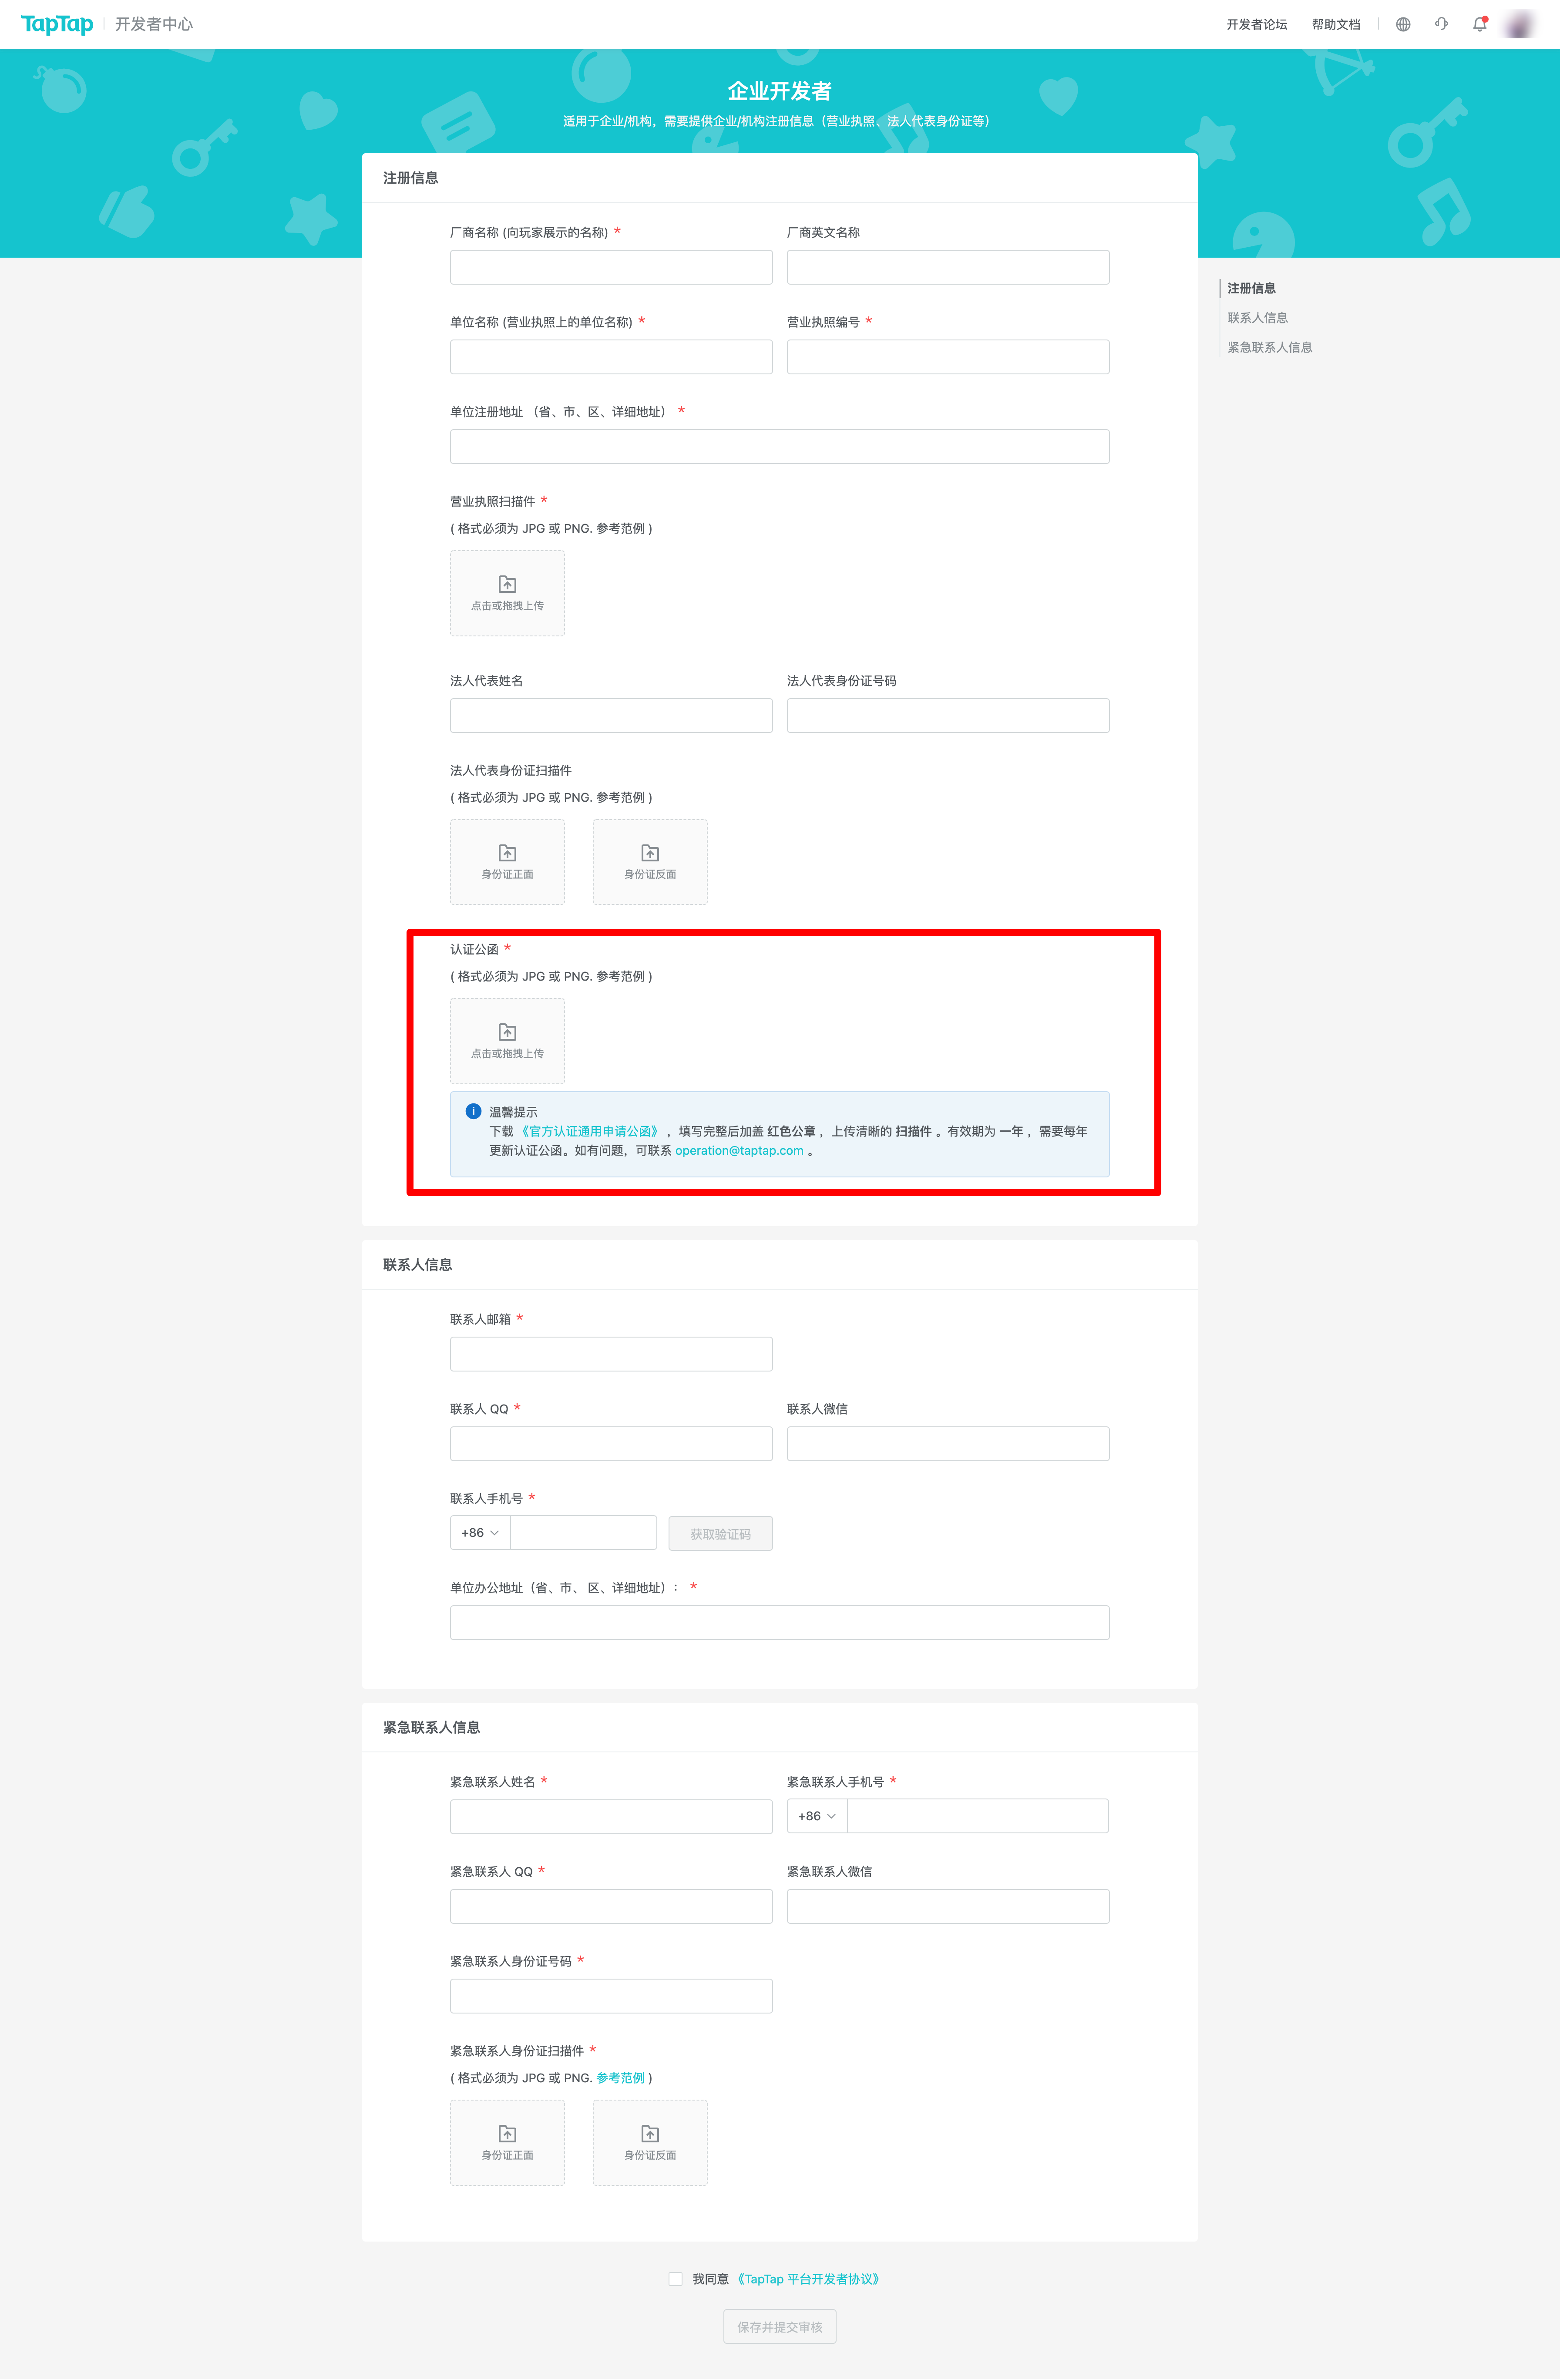Click the 获取验证码 button
Viewport: 1560px width, 2380px height.
[x=720, y=1533]
